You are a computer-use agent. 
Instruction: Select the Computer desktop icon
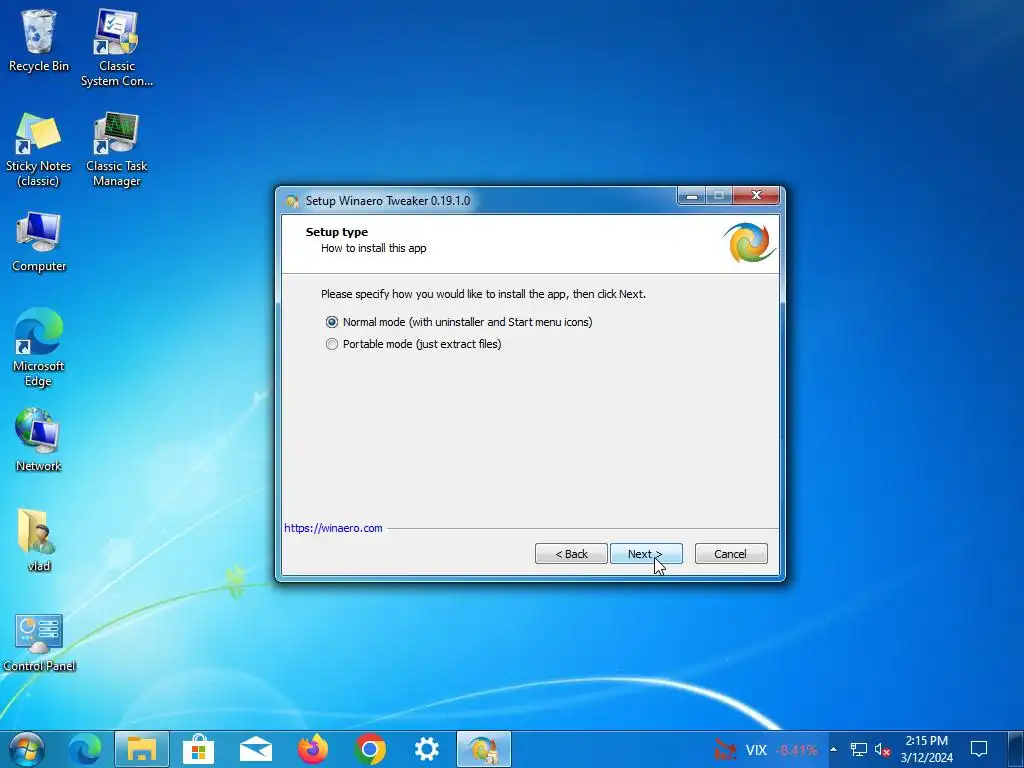coord(39,242)
